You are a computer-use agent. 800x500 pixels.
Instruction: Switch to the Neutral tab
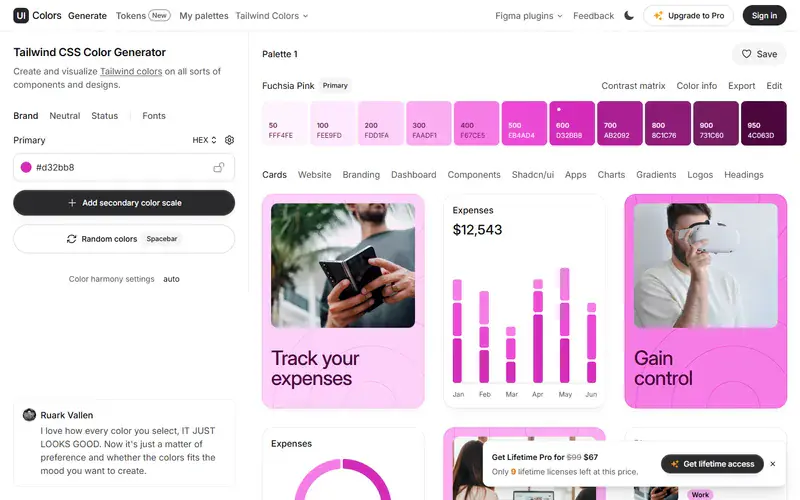pos(65,116)
